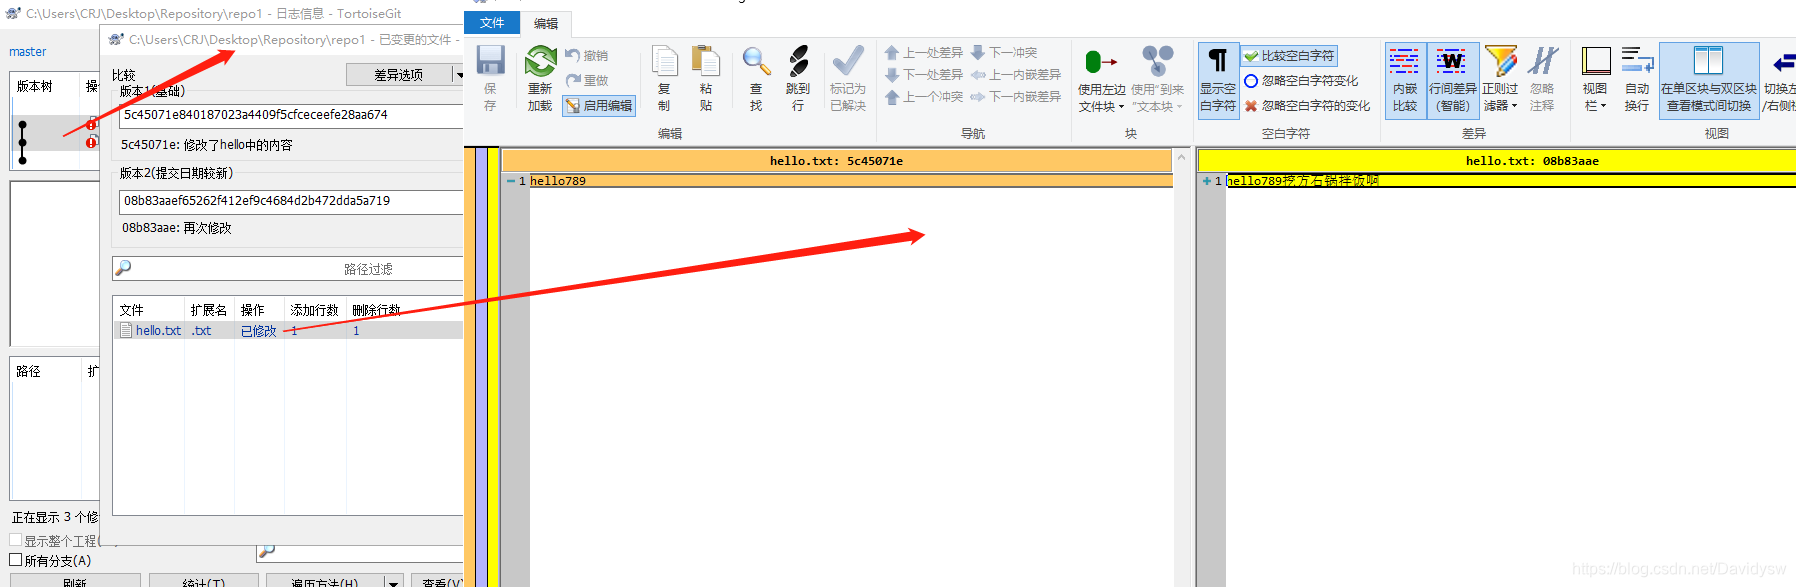Screen dimensions: 1796x587
Task: Click the .txt extension cell
Action: click(202, 331)
